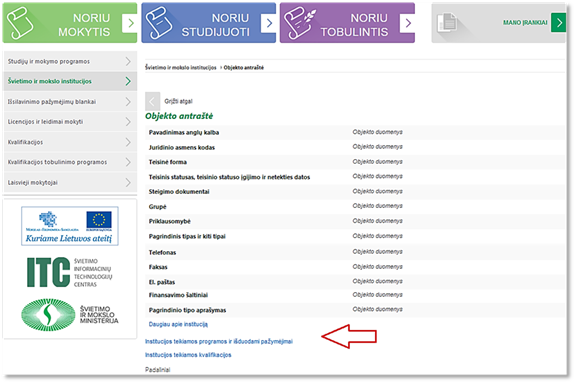Viewport: 575px width, 383px height.
Task: Open Laisvieji mokytojai menu item
Action: point(70,182)
